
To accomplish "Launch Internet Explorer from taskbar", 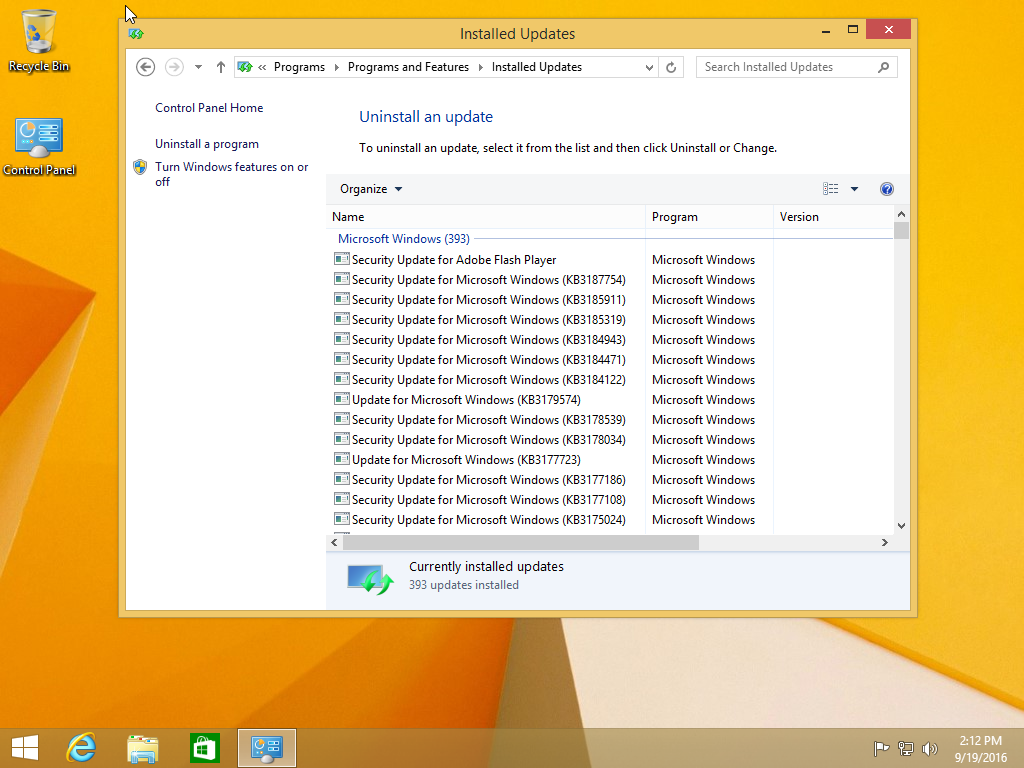I will [82, 748].
